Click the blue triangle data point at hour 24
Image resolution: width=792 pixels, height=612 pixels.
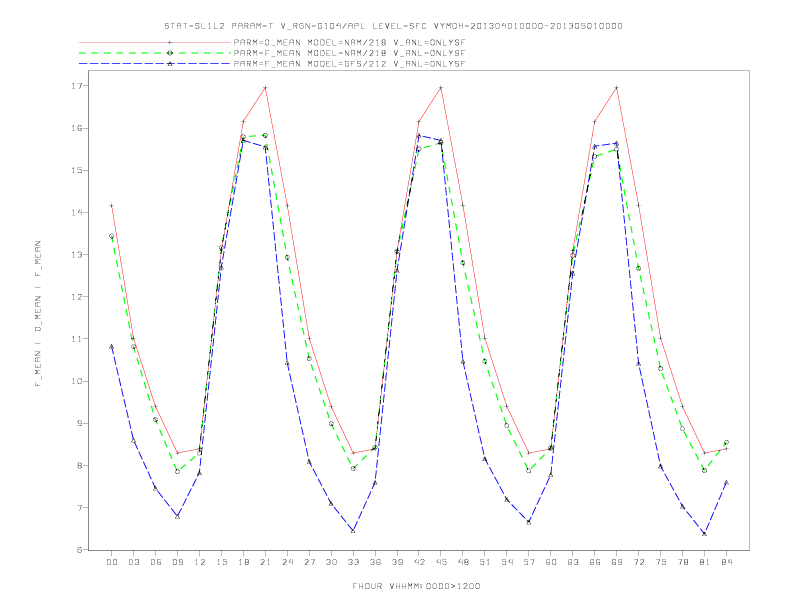coord(287,363)
